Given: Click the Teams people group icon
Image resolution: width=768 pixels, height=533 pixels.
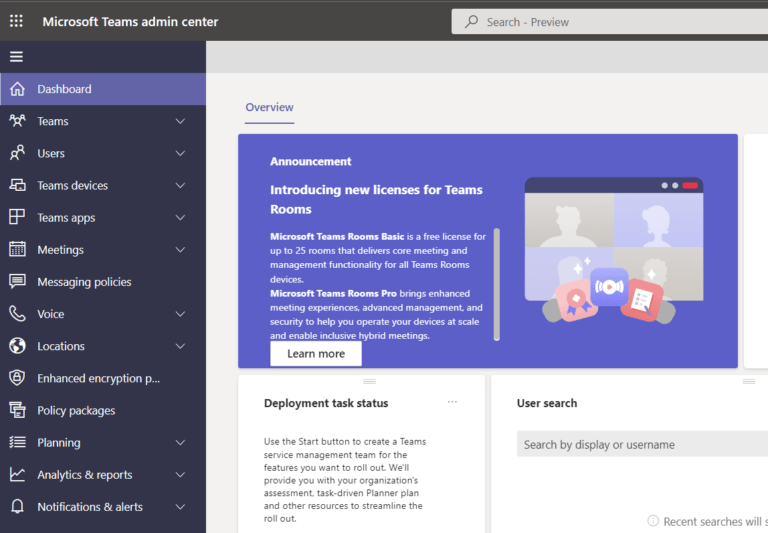Looking at the screenshot, I should [x=17, y=121].
